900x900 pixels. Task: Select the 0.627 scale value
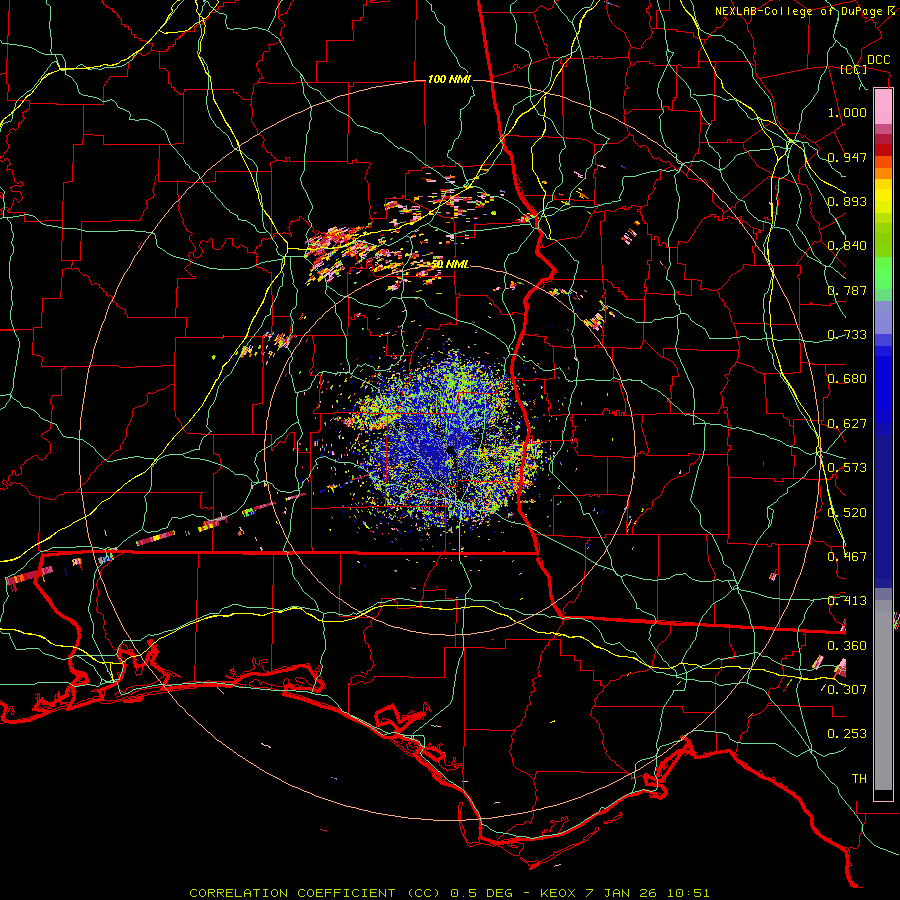[x=847, y=424]
